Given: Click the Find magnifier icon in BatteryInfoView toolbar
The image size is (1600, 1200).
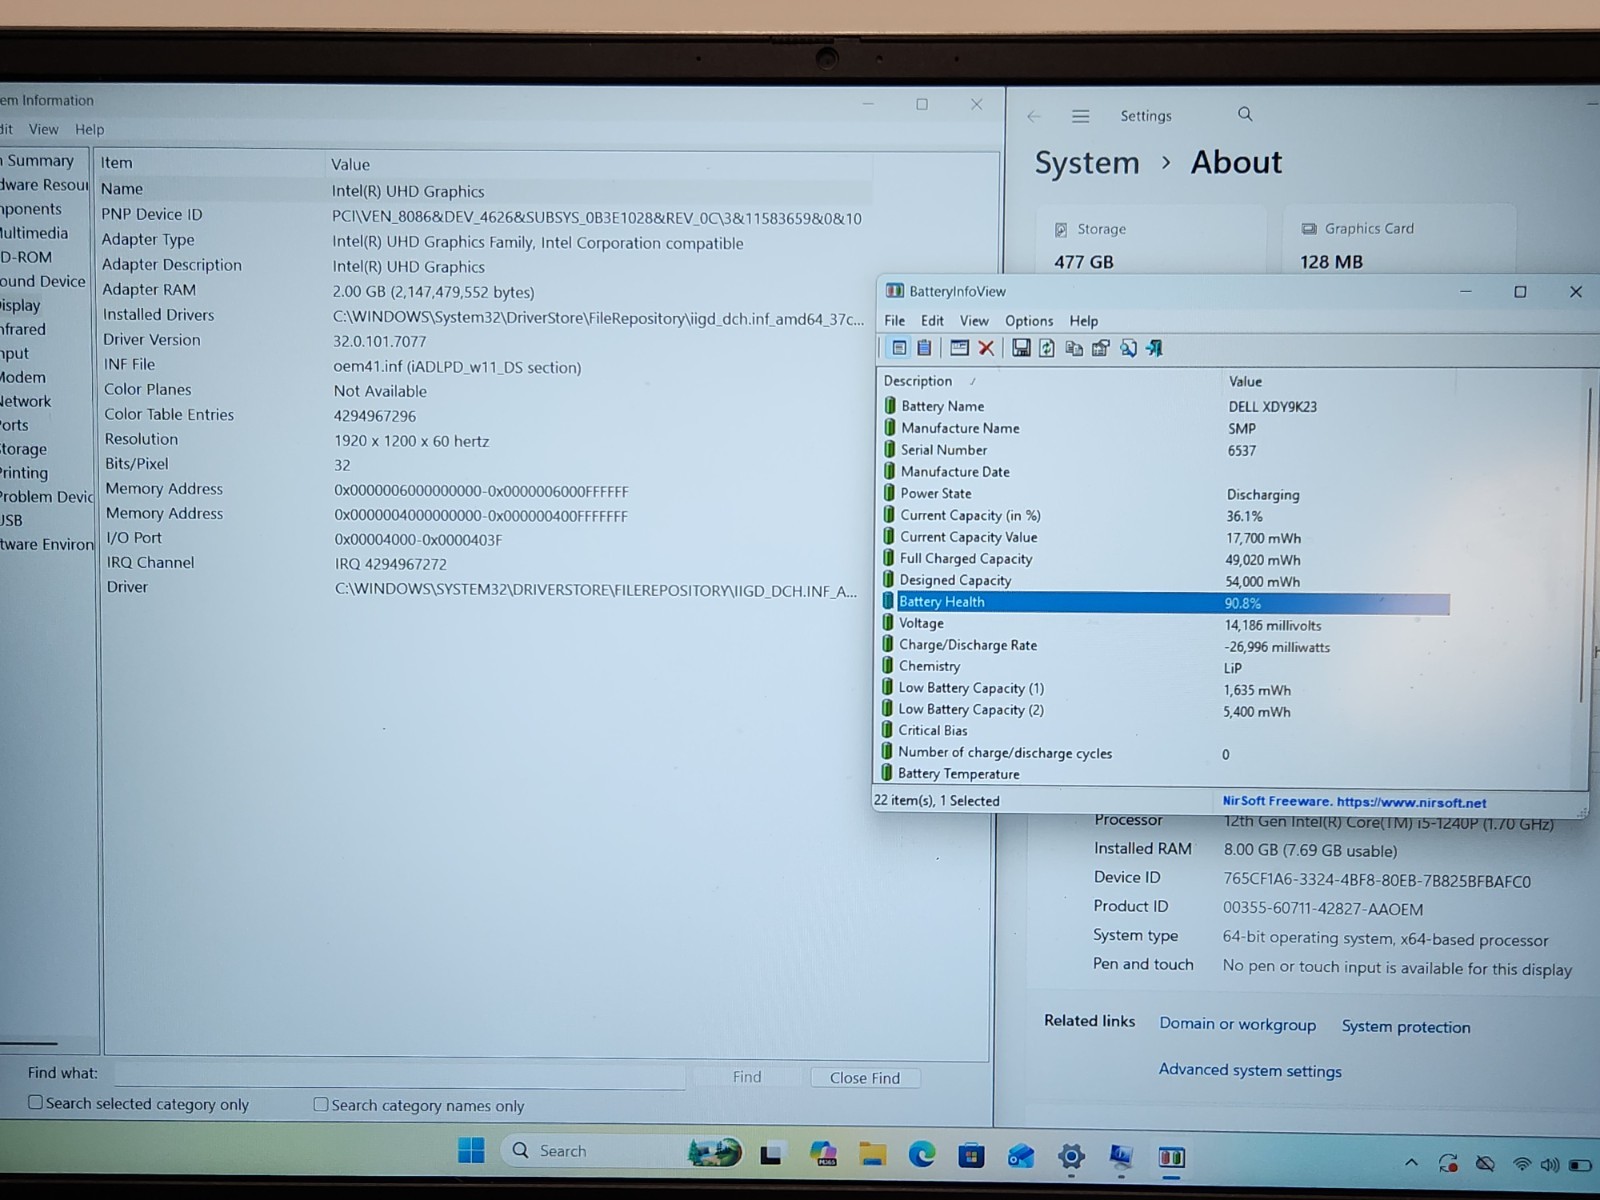Looking at the screenshot, I should tap(1128, 348).
